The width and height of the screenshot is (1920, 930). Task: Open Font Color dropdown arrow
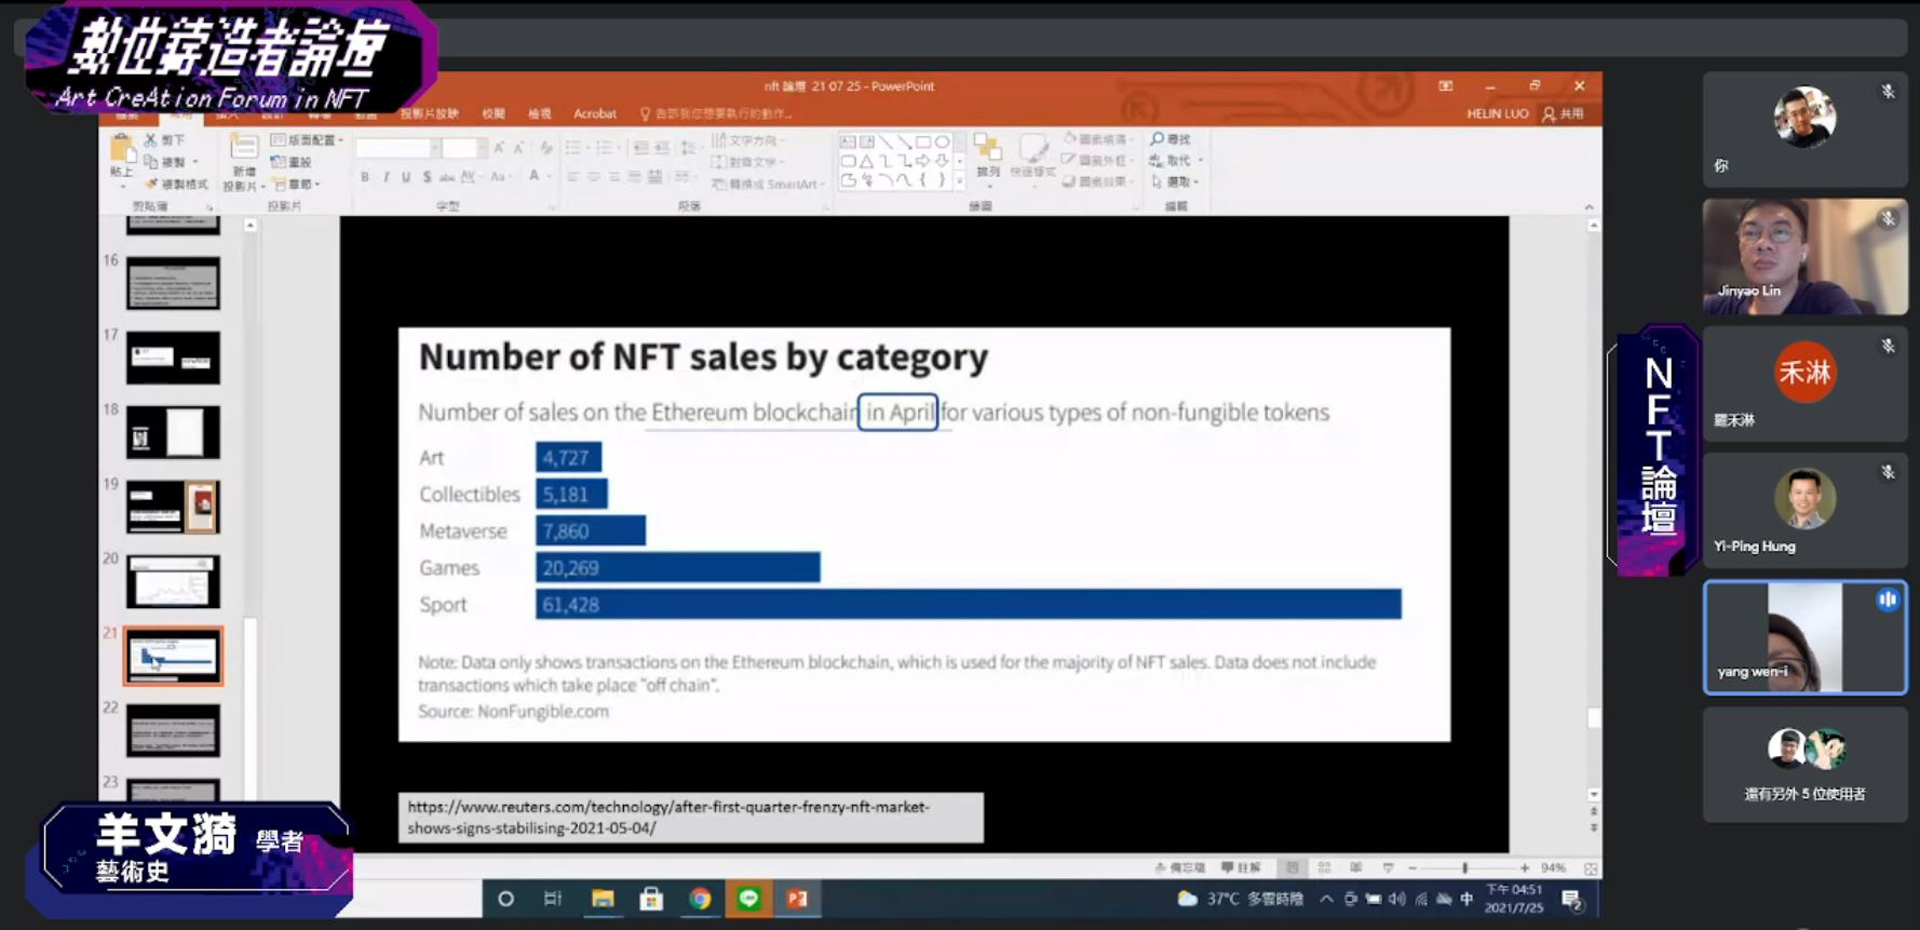click(x=549, y=177)
